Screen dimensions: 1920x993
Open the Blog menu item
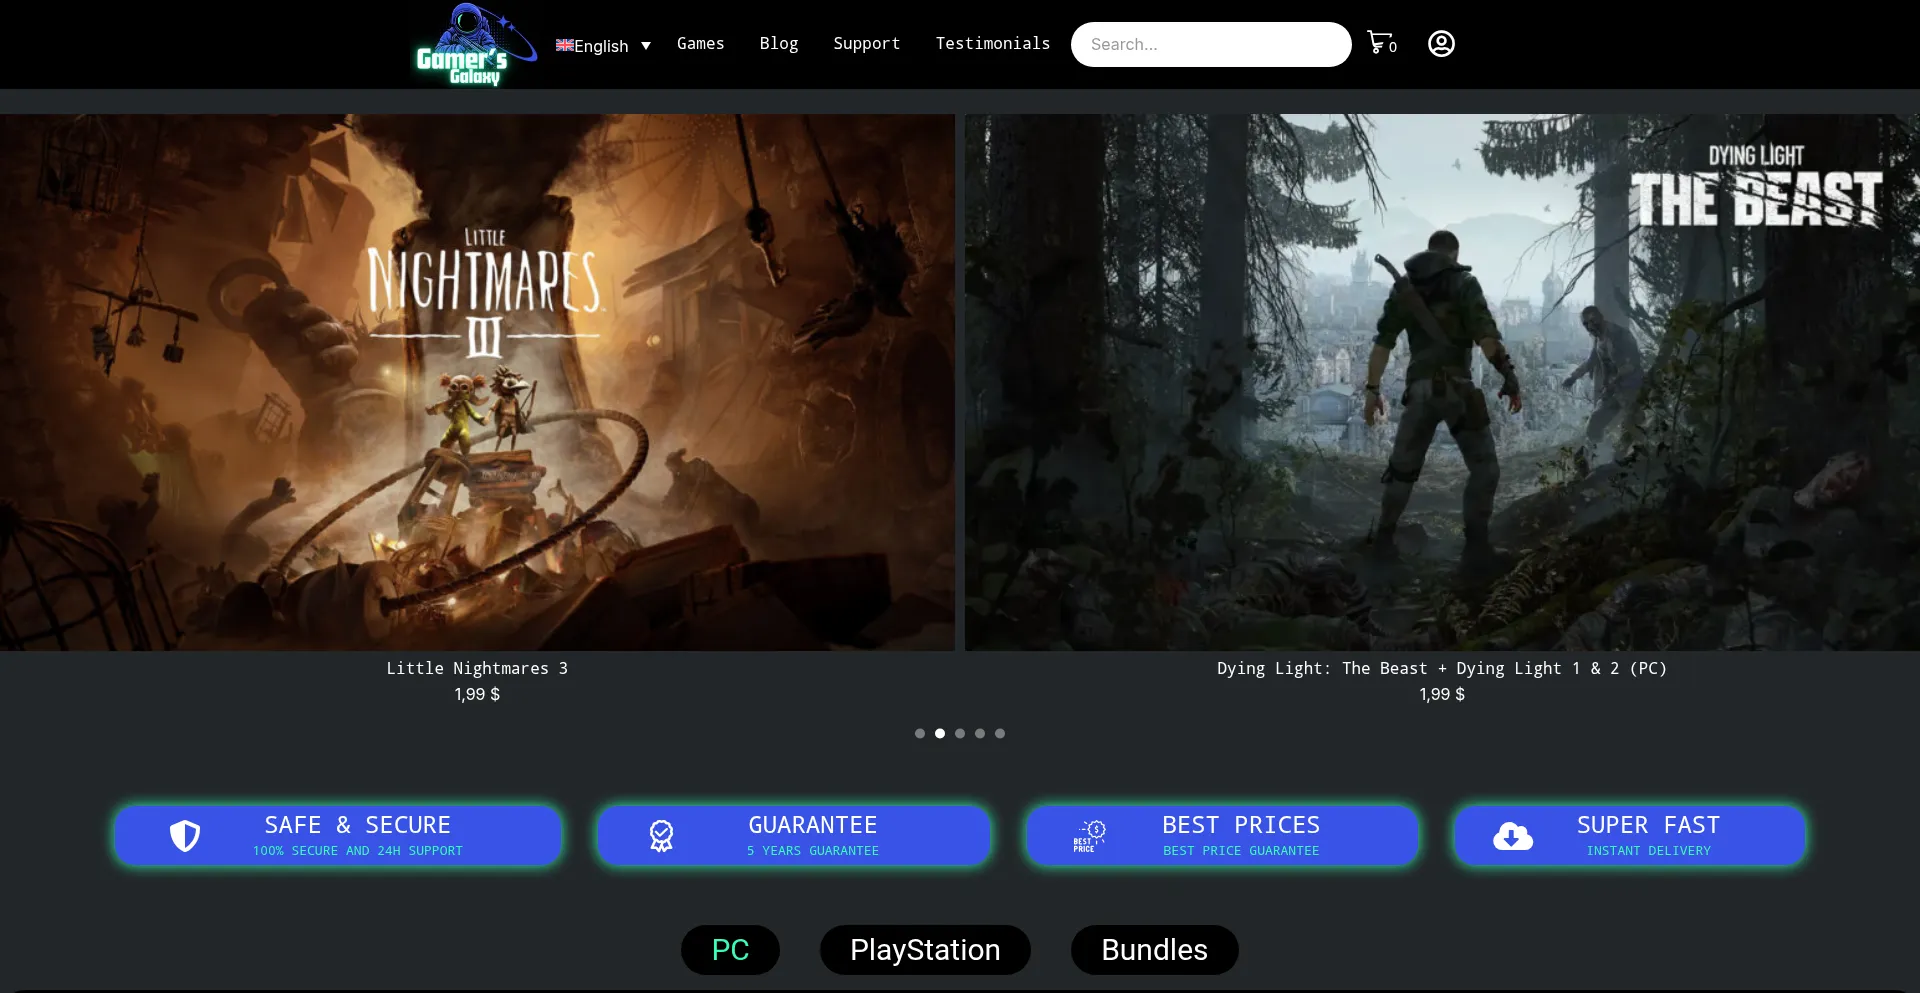[x=778, y=44]
